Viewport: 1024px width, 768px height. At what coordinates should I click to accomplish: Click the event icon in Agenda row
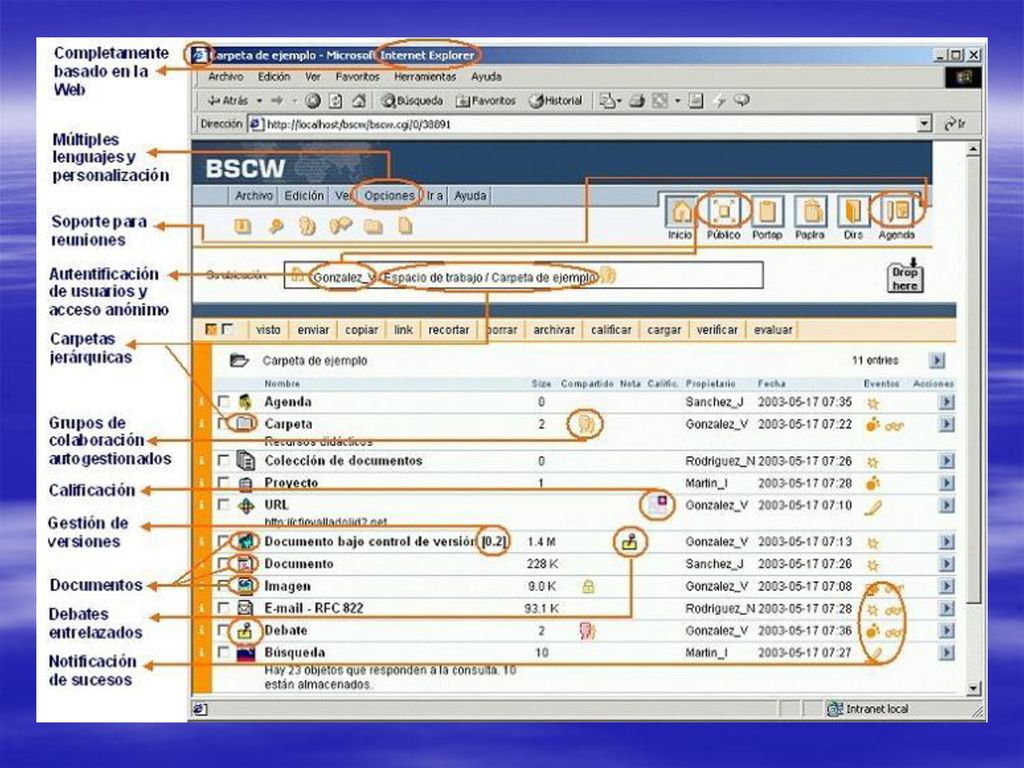tap(872, 403)
